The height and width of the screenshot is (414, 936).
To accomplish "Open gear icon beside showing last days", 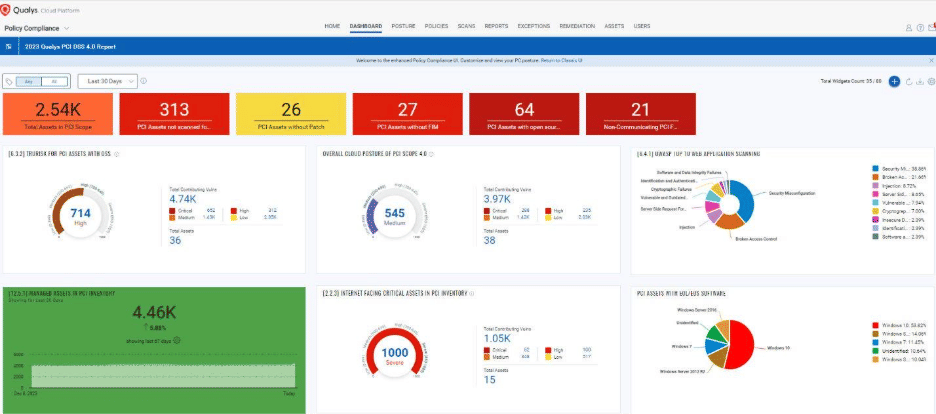I will [177, 341].
